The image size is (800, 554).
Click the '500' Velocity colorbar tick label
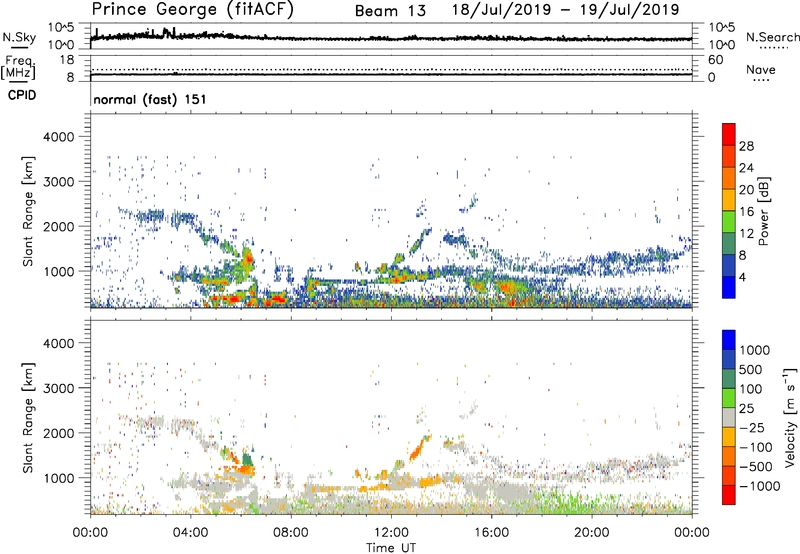pos(750,369)
